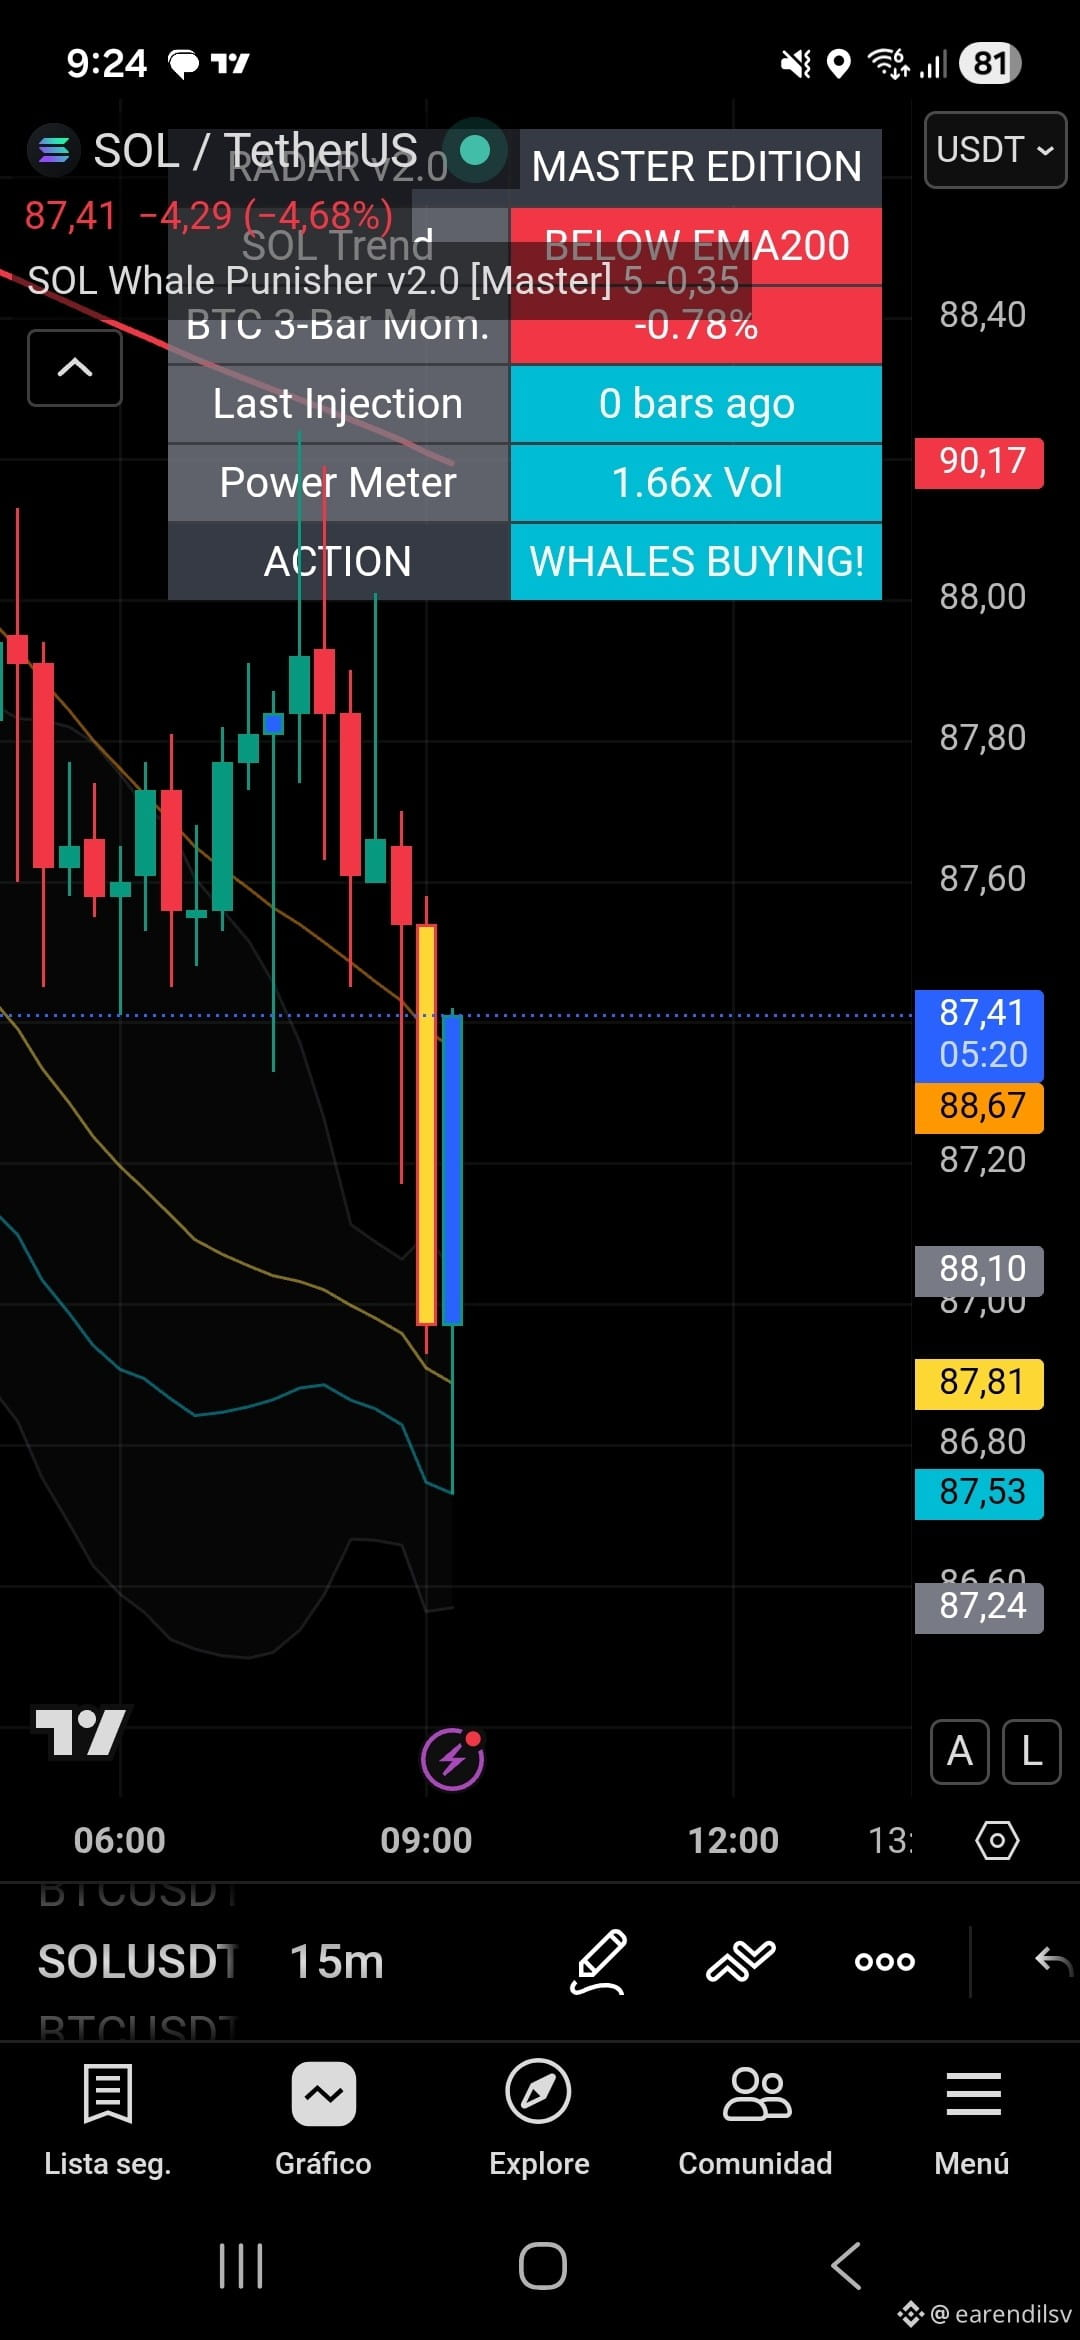Tap the WHALES BUYING! action cell
Screen dimensions: 1080x2340
(696, 562)
